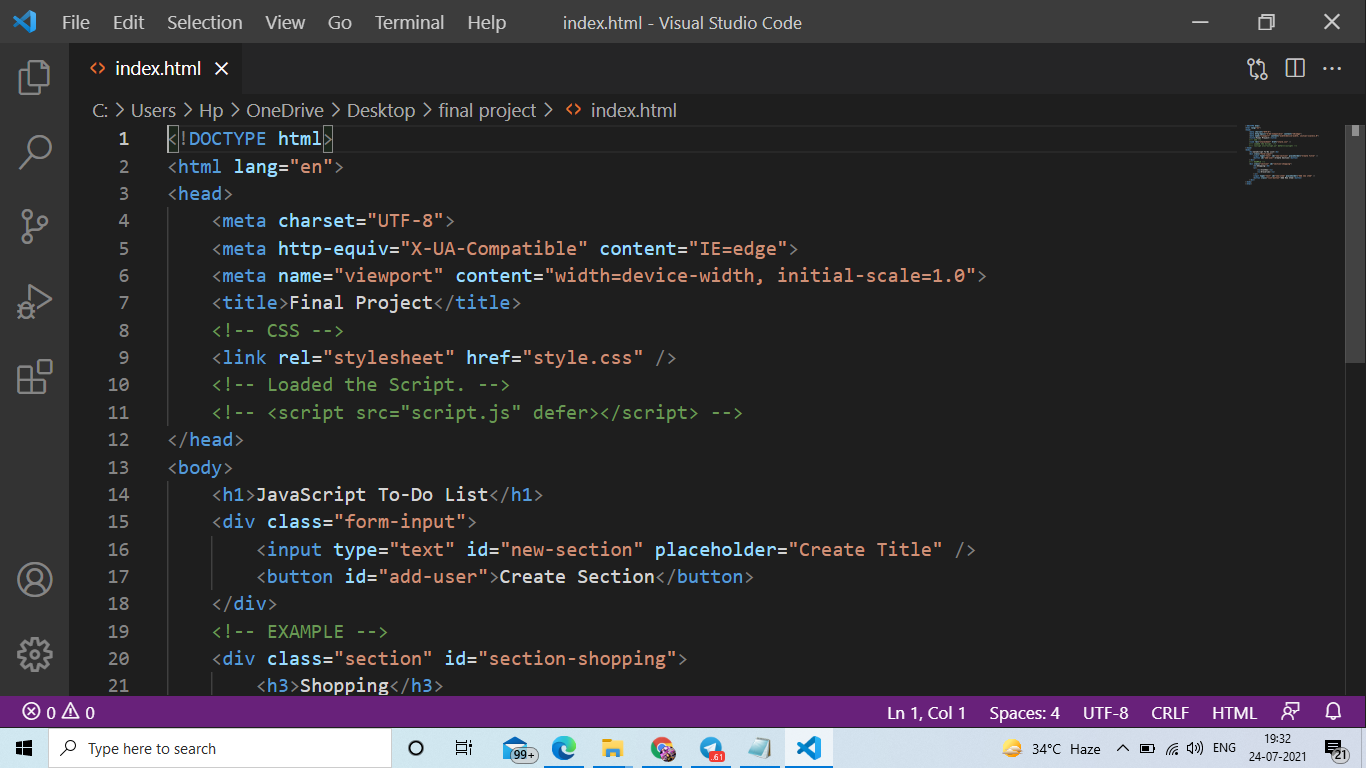Click the clock showing 19:32
The image size is (1366, 768).
point(1277,740)
